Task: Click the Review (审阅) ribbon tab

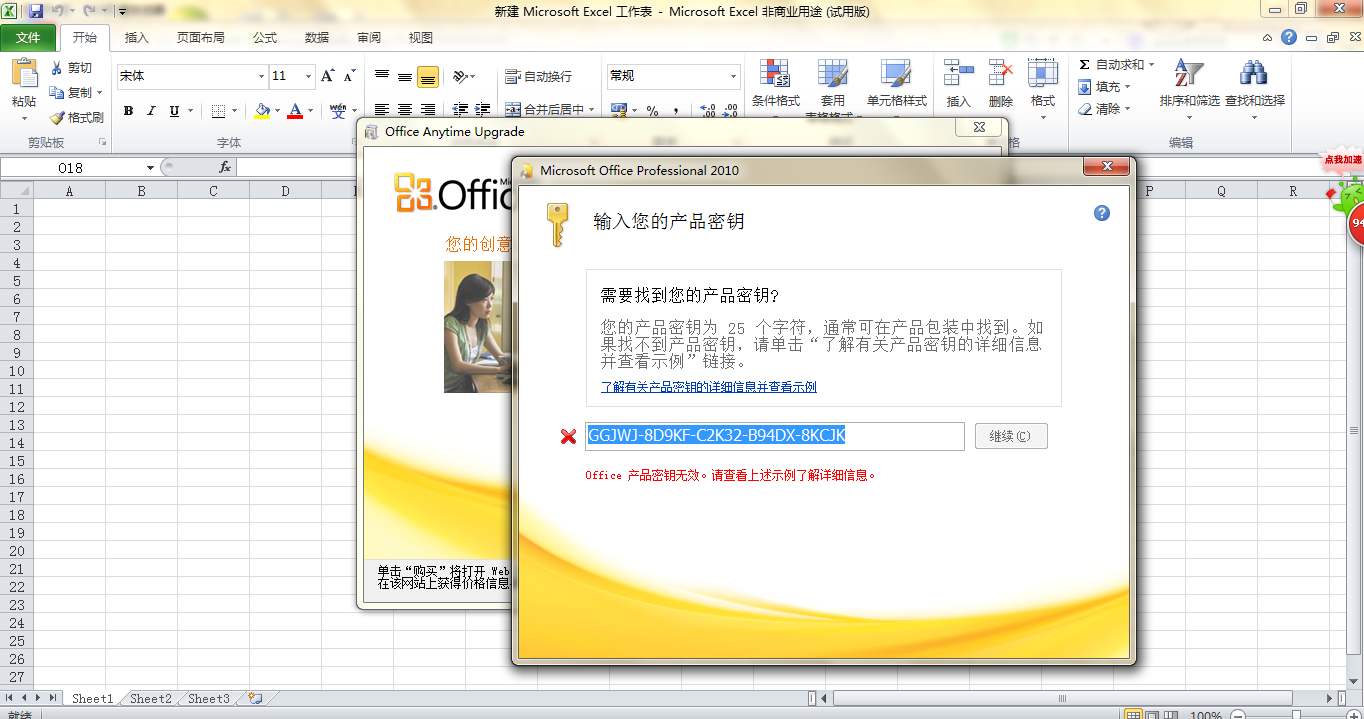Action: click(x=369, y=37)
